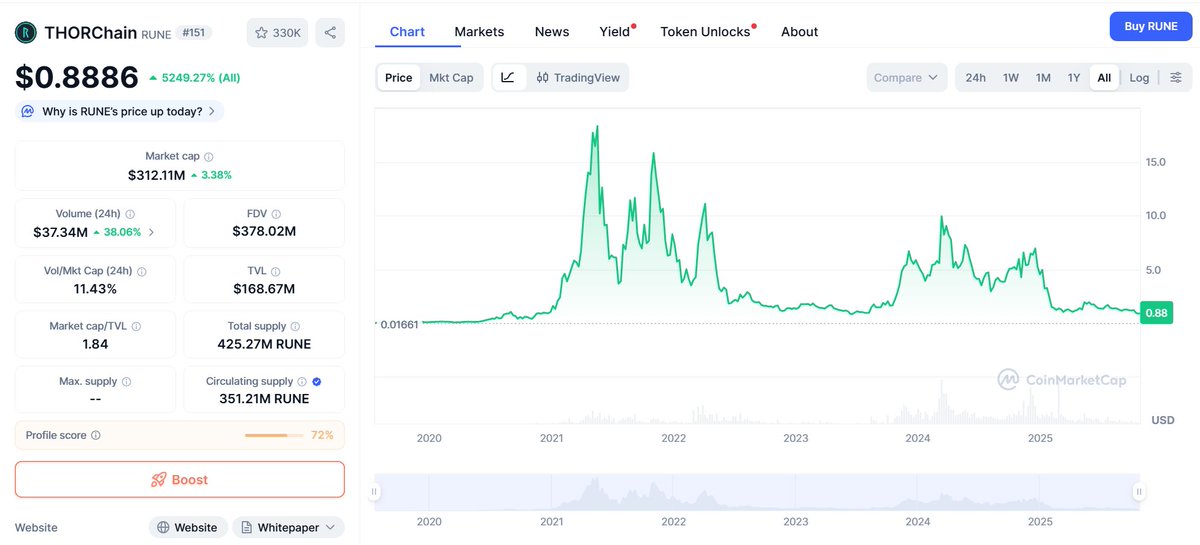Click the Market cap info icon
Screen dimensions: 1200x545
[208, 157]
